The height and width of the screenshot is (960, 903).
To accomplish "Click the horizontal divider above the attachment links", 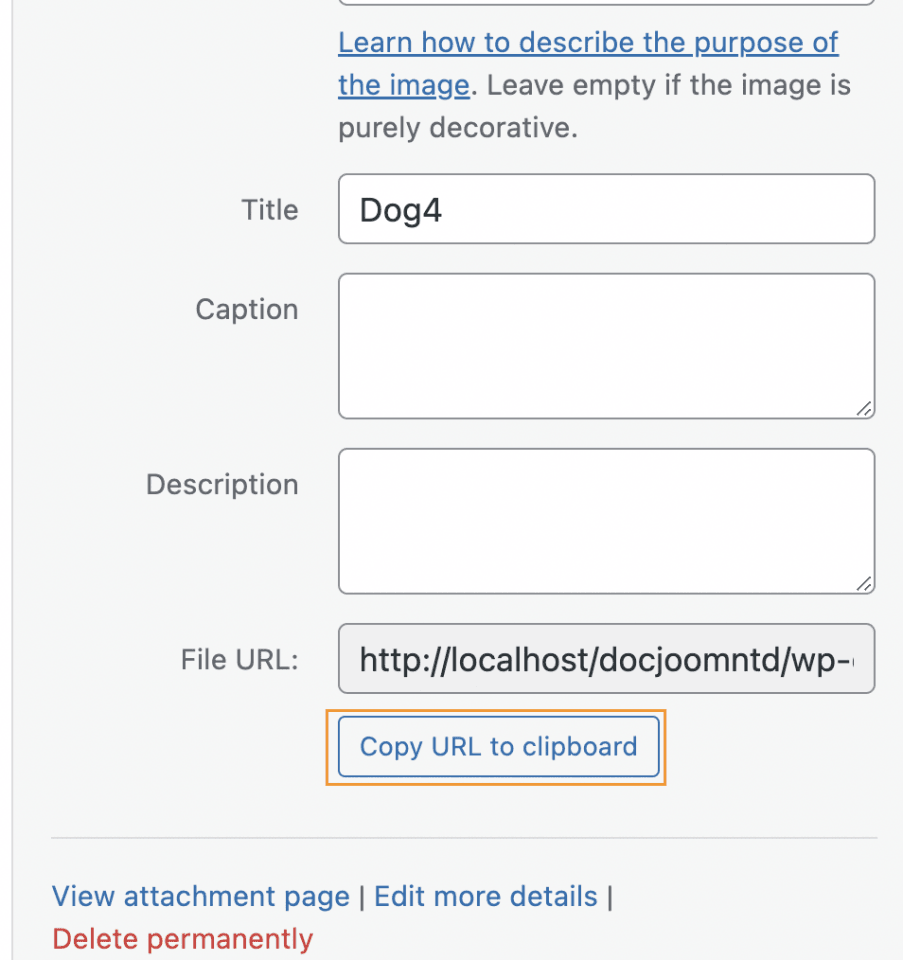I will pyautogui.click(x=464, y=837).
